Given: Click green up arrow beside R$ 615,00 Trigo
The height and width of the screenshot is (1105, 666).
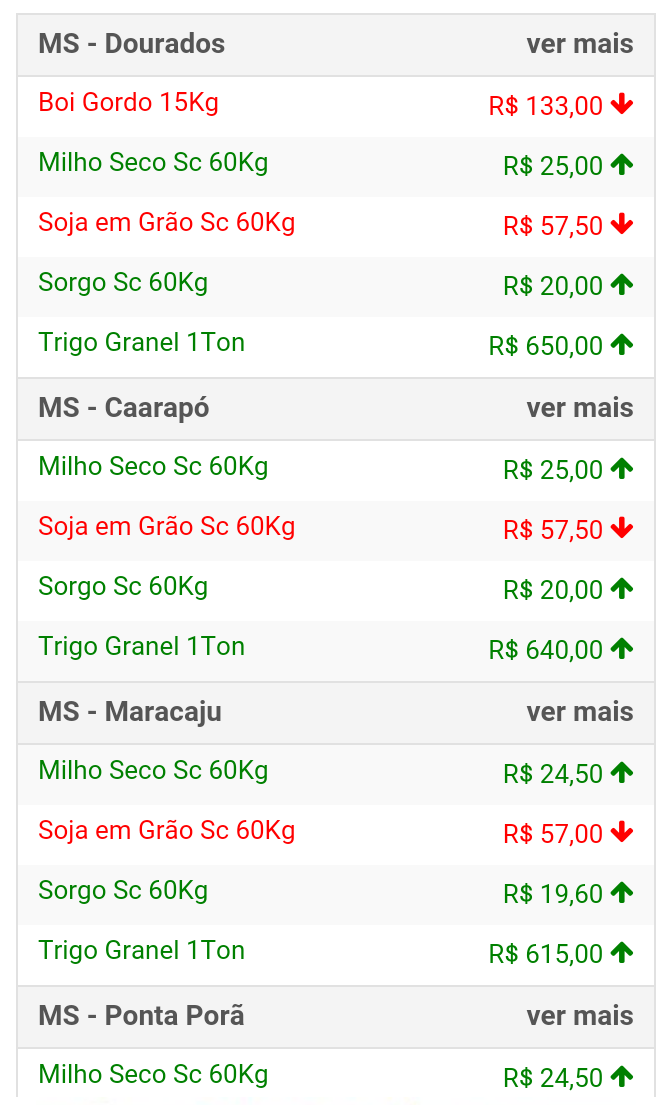Looking at the screenshot, I should coord(622,952).
